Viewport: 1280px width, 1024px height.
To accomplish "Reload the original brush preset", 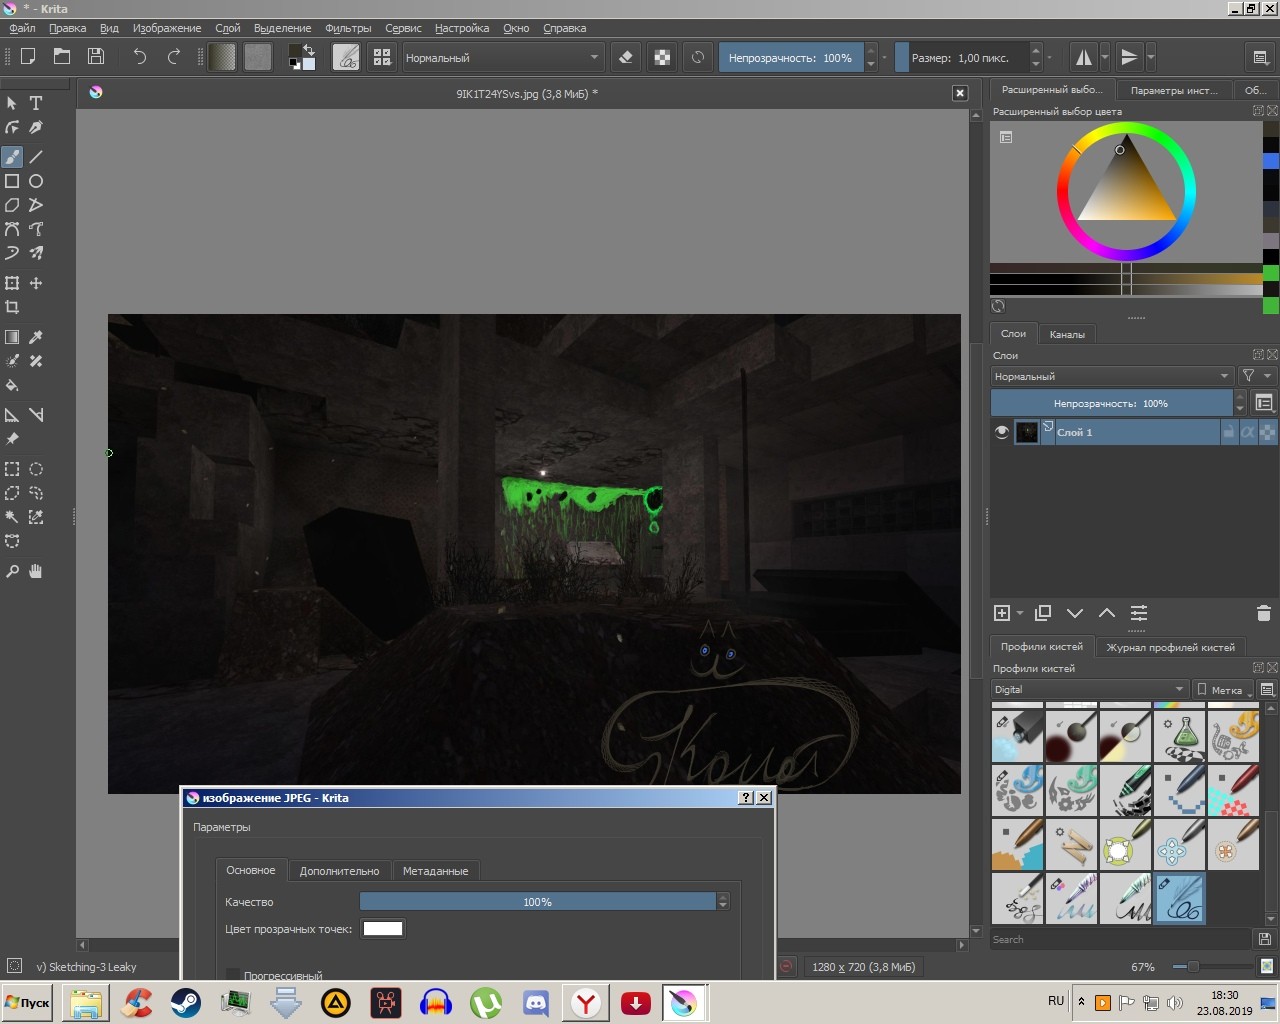I will pos(698,57).
